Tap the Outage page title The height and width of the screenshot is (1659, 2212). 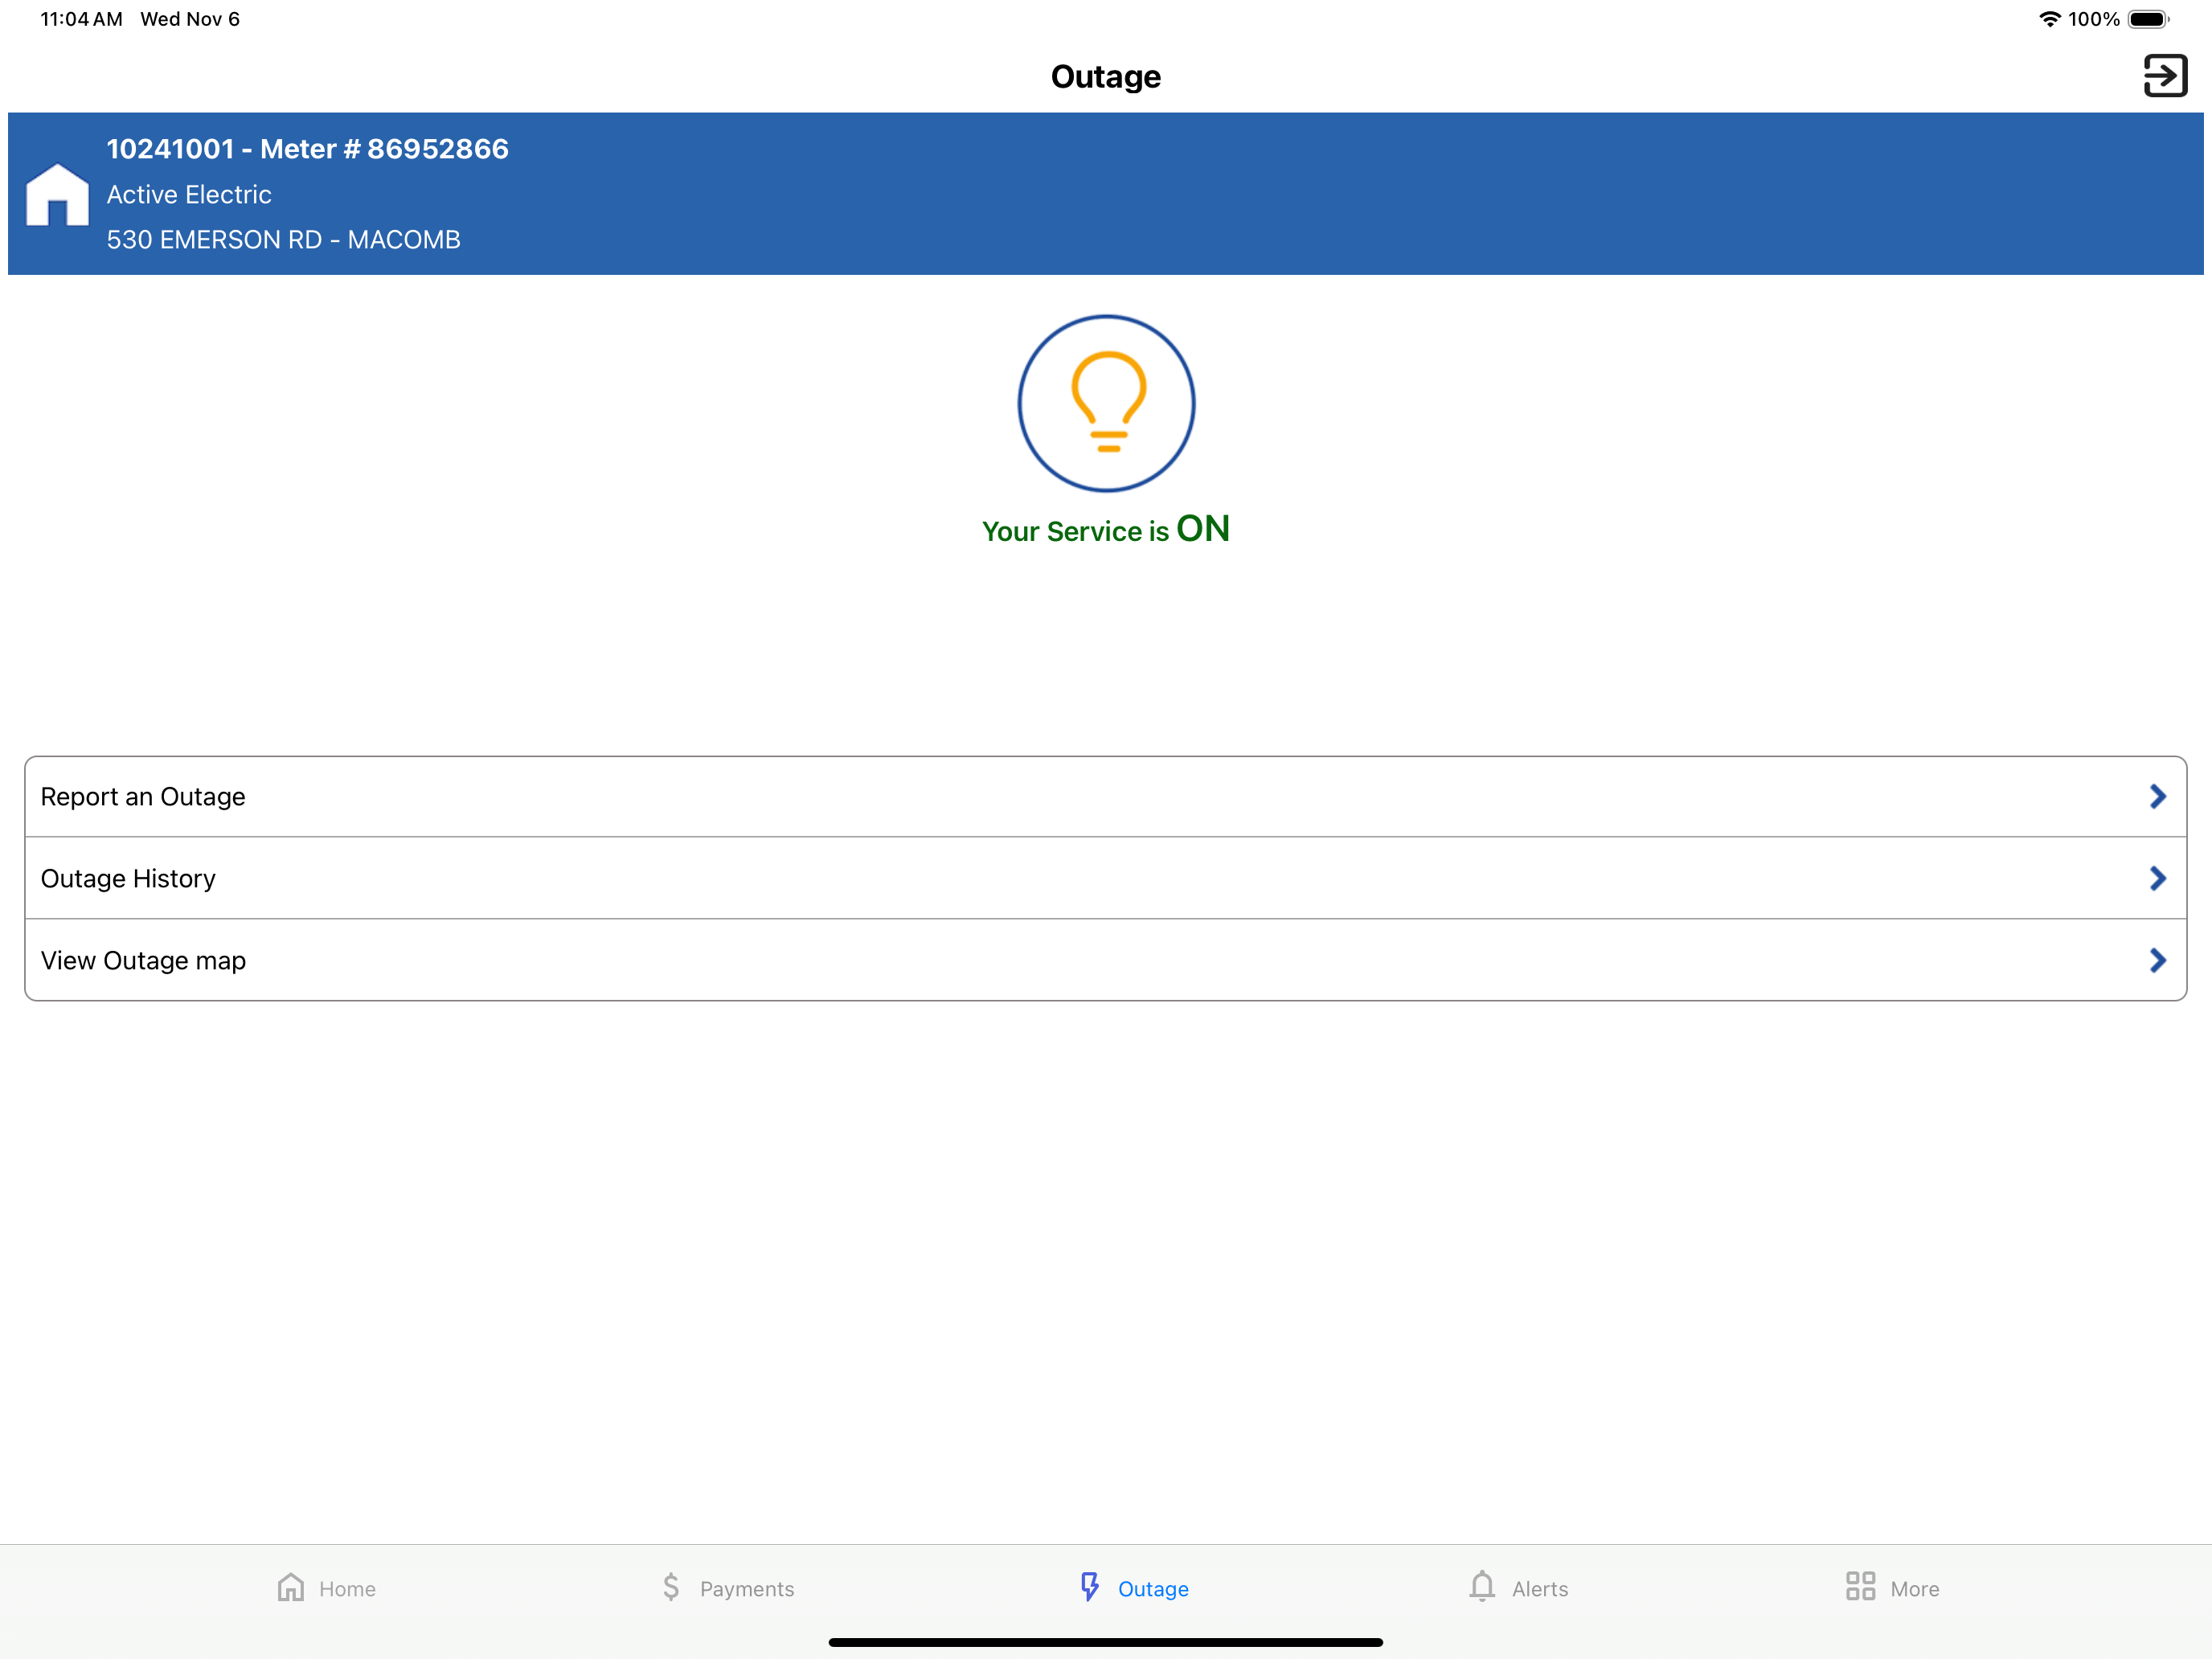(x=1106, y=77)
